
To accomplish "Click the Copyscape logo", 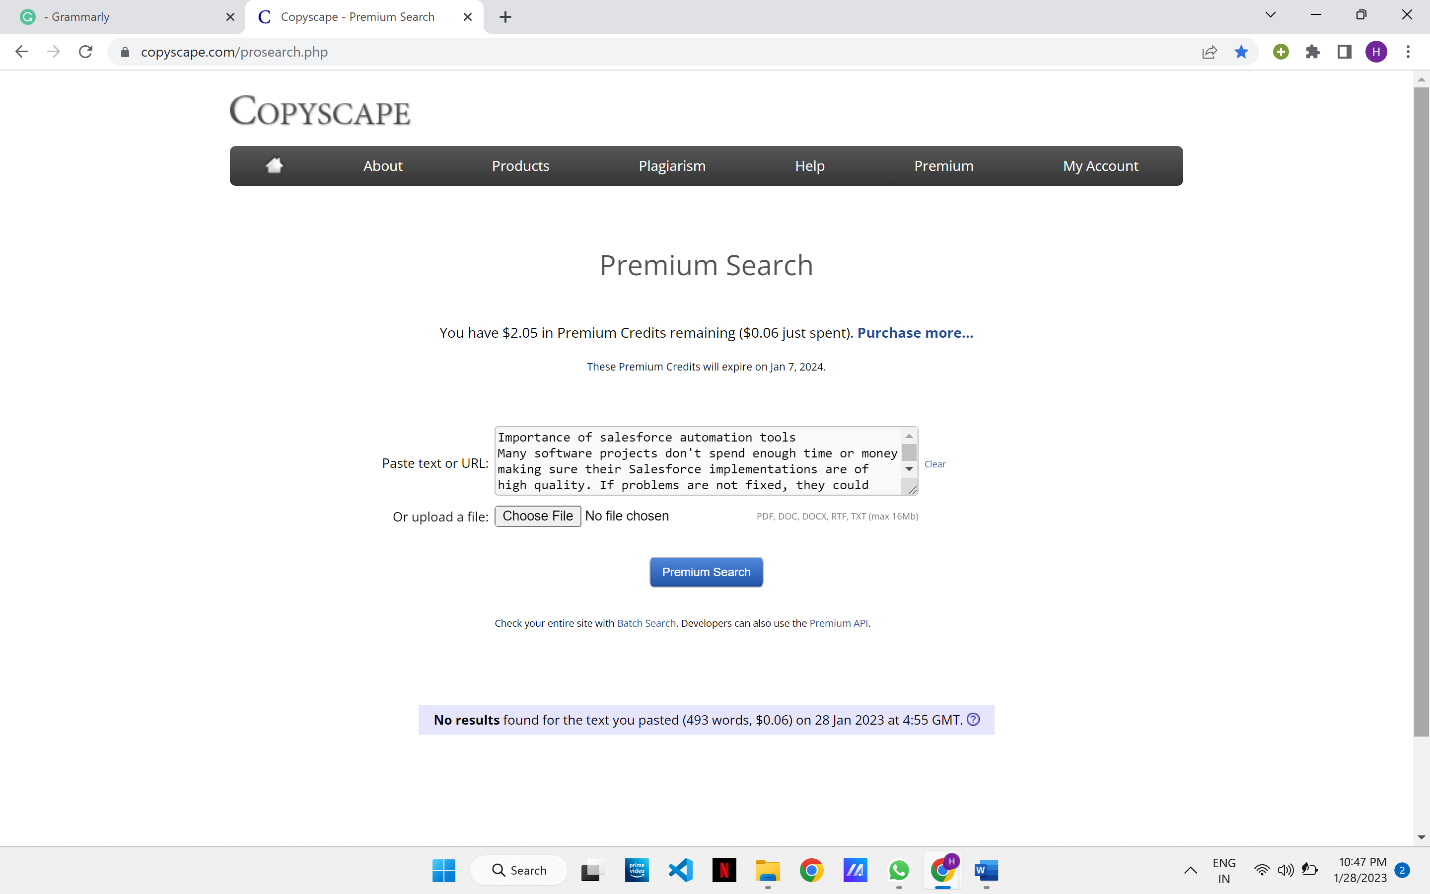I will (x=320, y=111).
